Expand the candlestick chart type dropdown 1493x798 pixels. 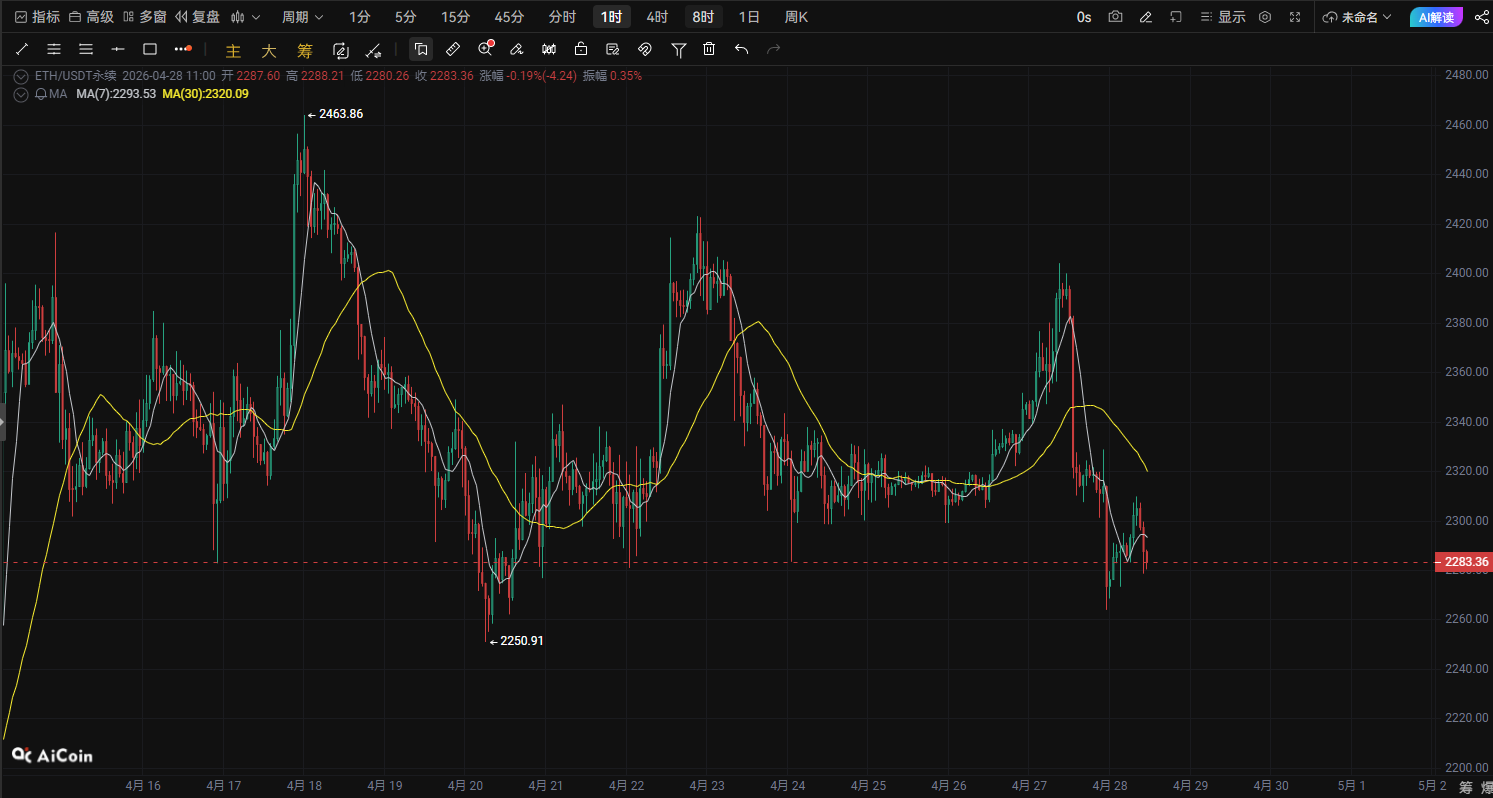click(x=245, y=17)
